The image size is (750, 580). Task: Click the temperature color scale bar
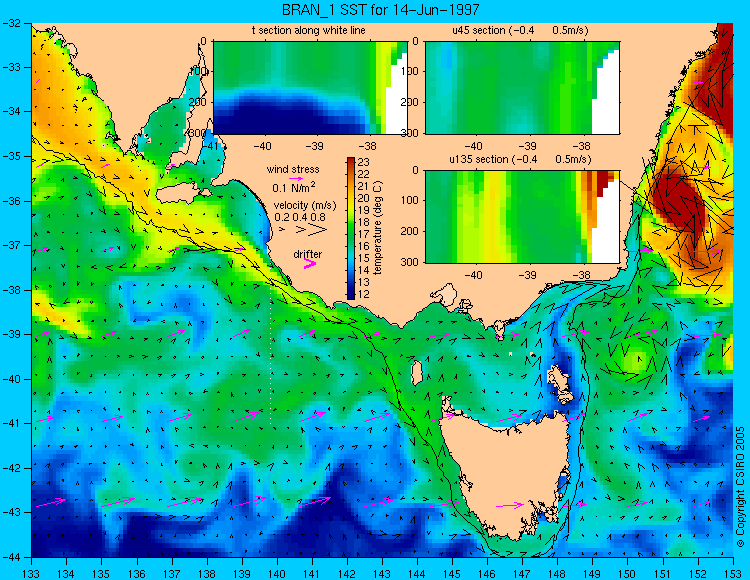(x=351, y=229)
